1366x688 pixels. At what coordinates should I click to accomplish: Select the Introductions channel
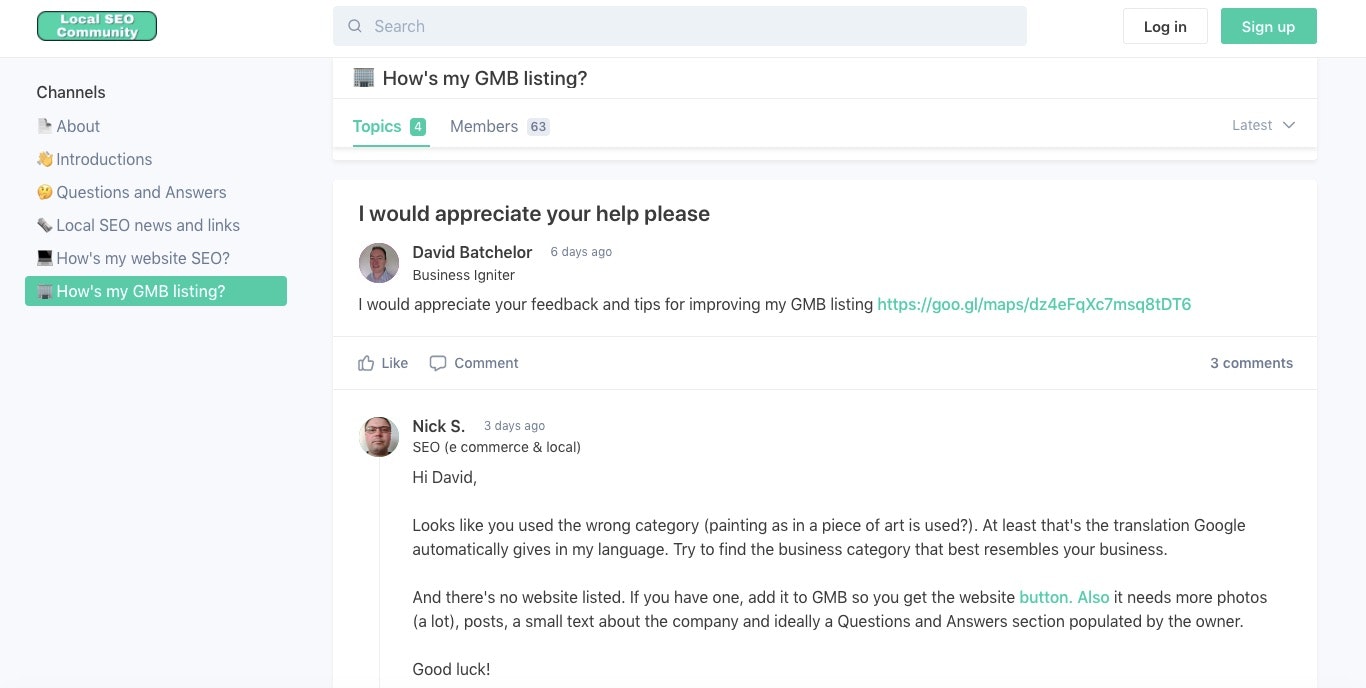point(104,159)
